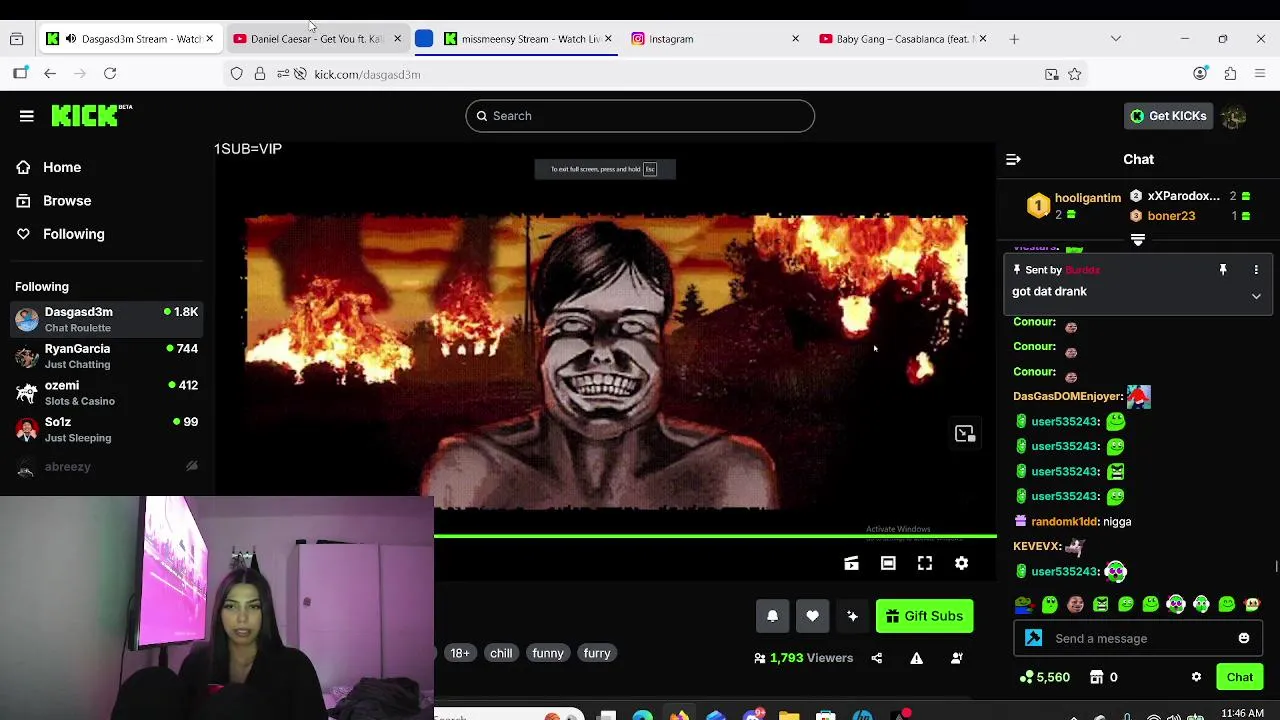The width and height of the screenshot is (1280, 720).
Task: Click the user tools icon beside report
Action: [957, 658]
